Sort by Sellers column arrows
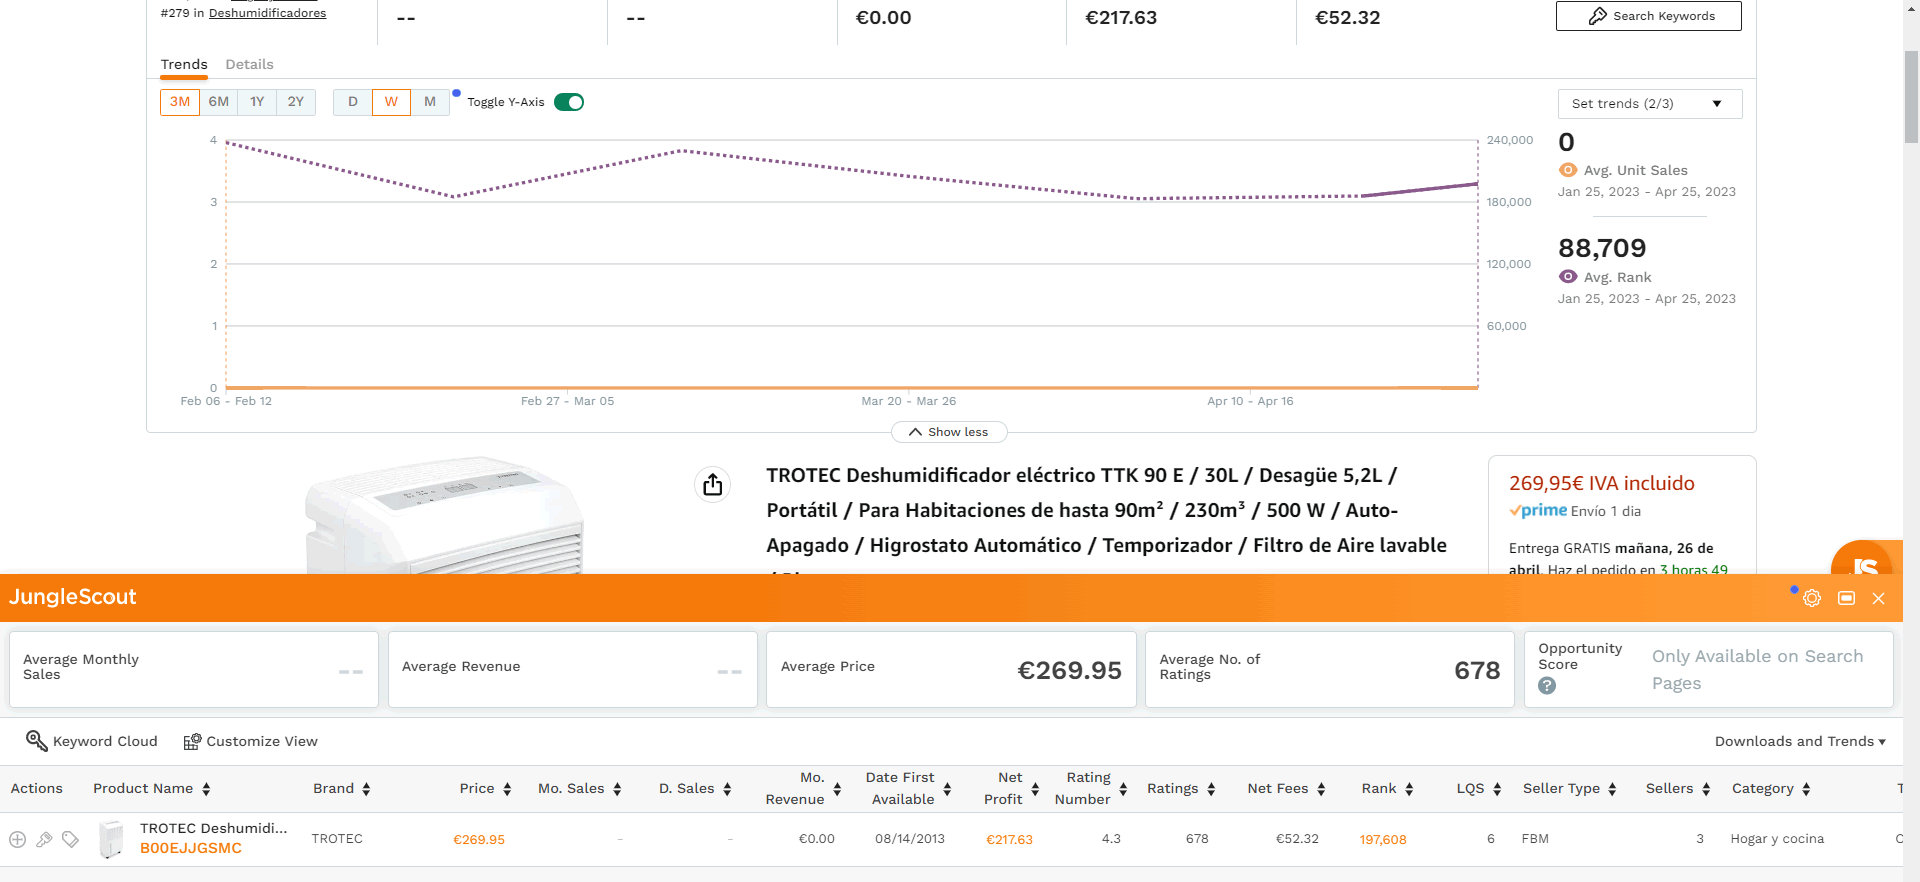 1706,789
